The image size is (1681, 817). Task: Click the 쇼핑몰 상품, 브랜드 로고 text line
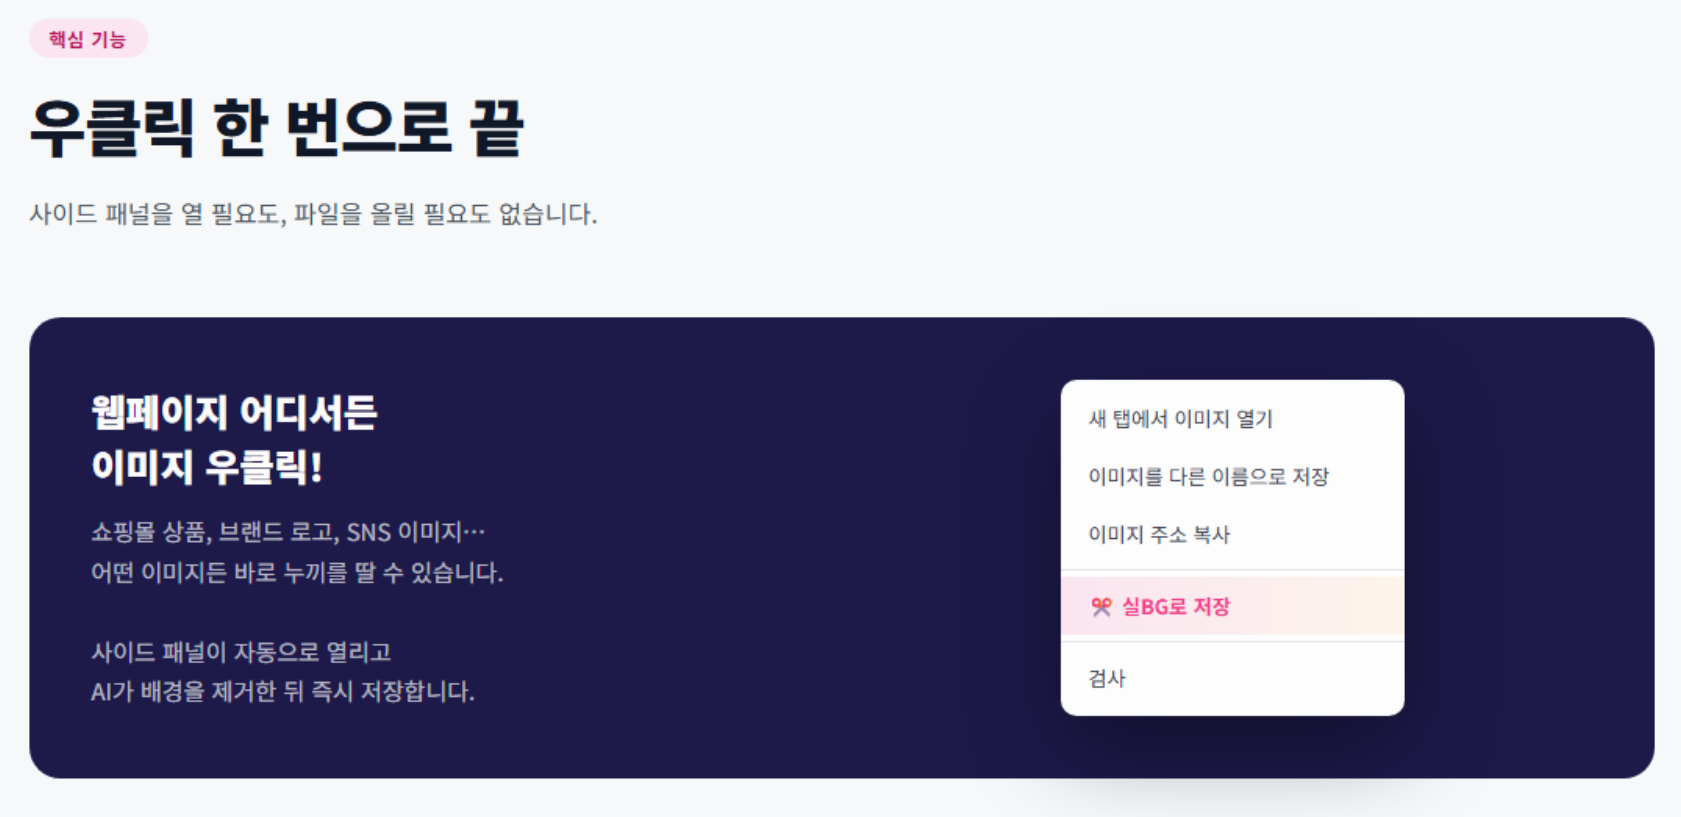288,532
